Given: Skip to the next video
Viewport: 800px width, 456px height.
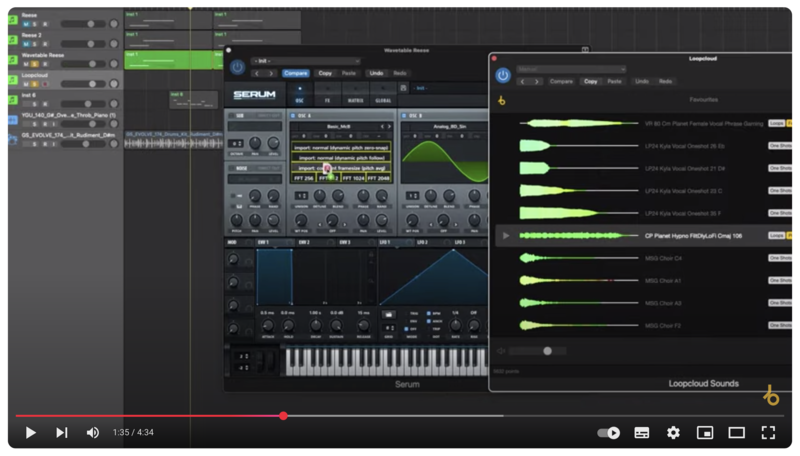Looking at the screenshot, I should point(62,433).
